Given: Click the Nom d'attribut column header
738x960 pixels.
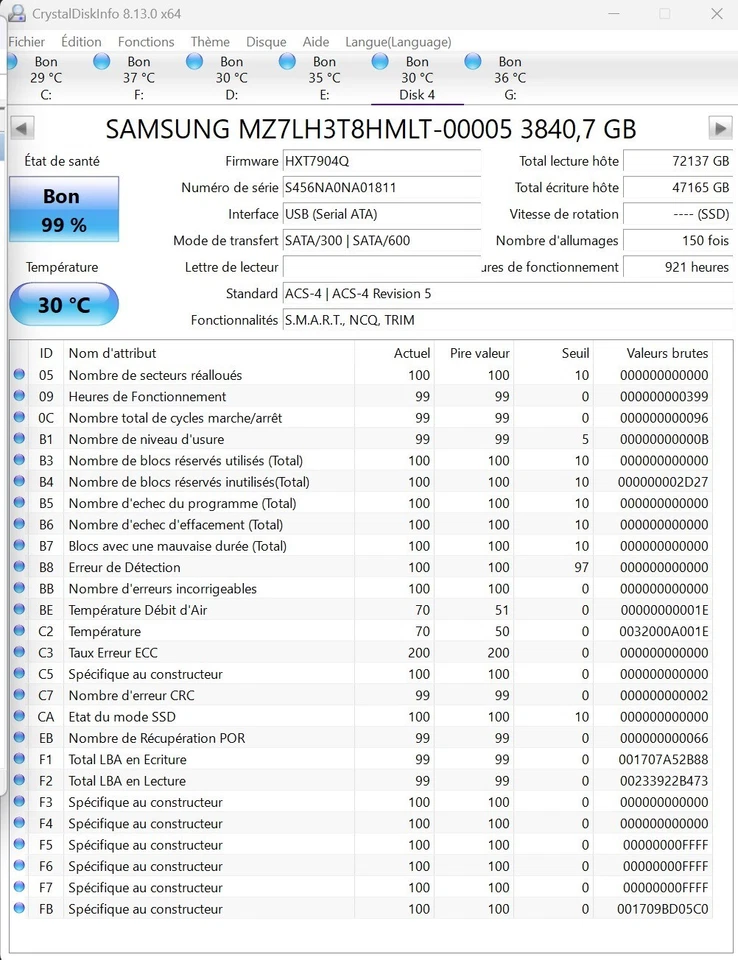Looking at the screenshot, I should pos(208,353).
